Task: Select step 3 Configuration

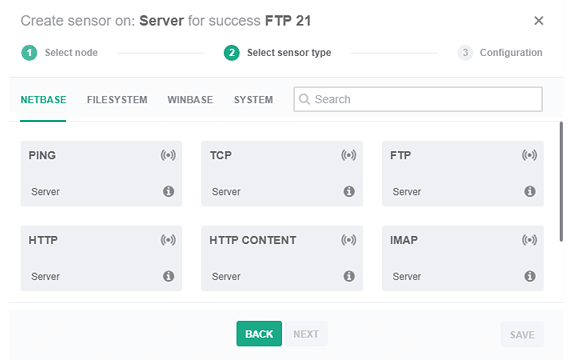Action: click(500, 53)
